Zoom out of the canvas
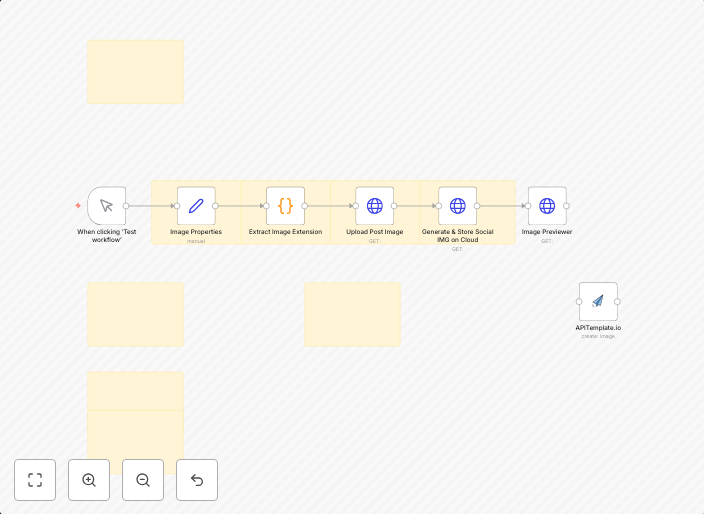The width and height of the screenshot is (704, 514). pos(143,480)
